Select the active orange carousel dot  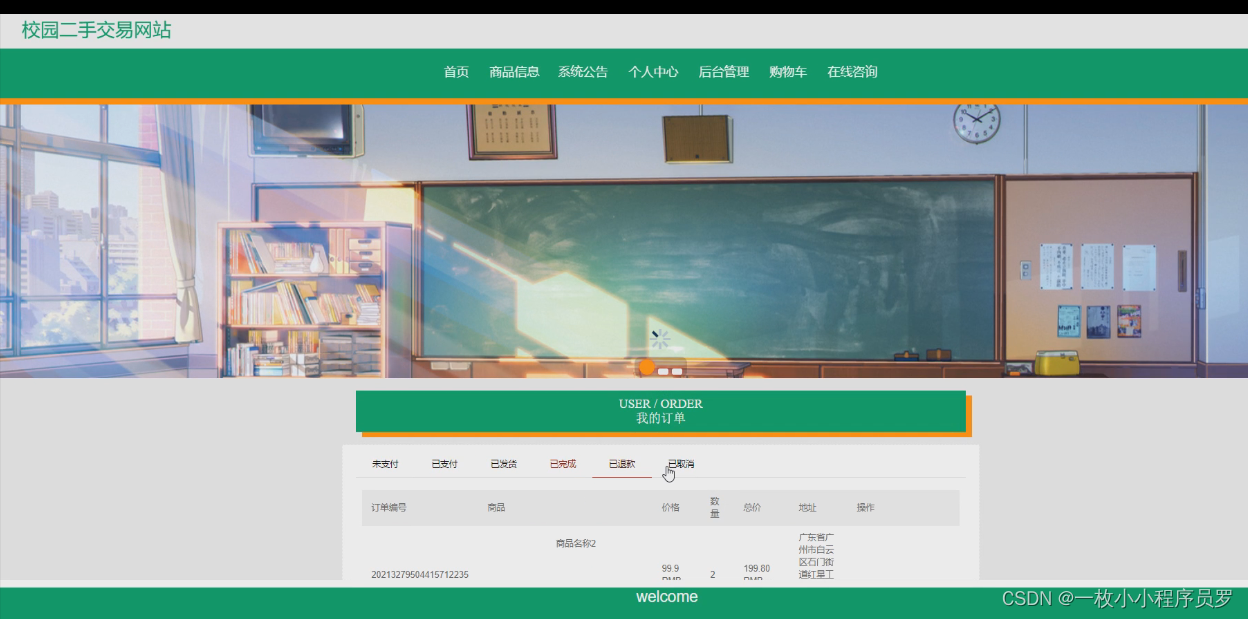647,367
